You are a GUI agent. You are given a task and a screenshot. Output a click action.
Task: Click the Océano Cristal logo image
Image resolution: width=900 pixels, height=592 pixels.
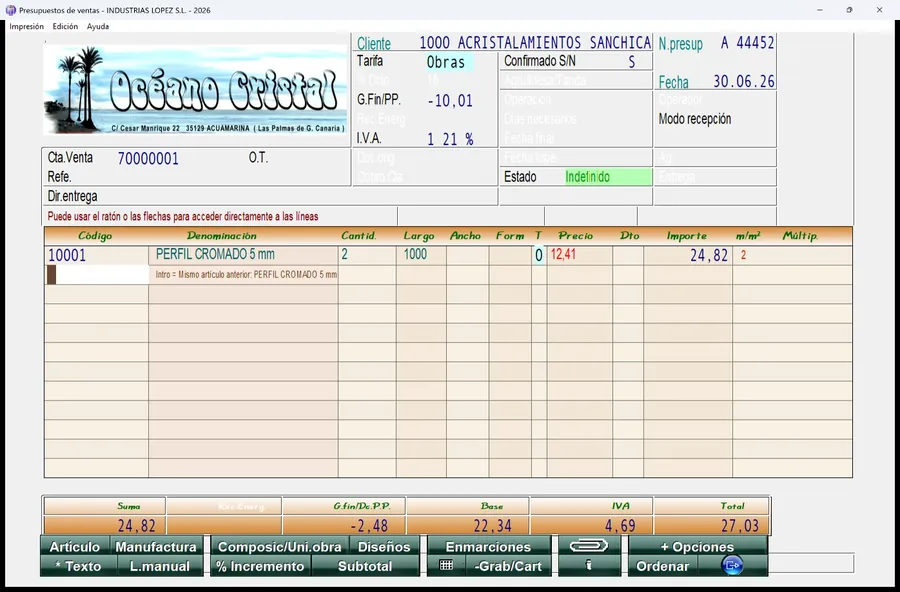(195, 90)
